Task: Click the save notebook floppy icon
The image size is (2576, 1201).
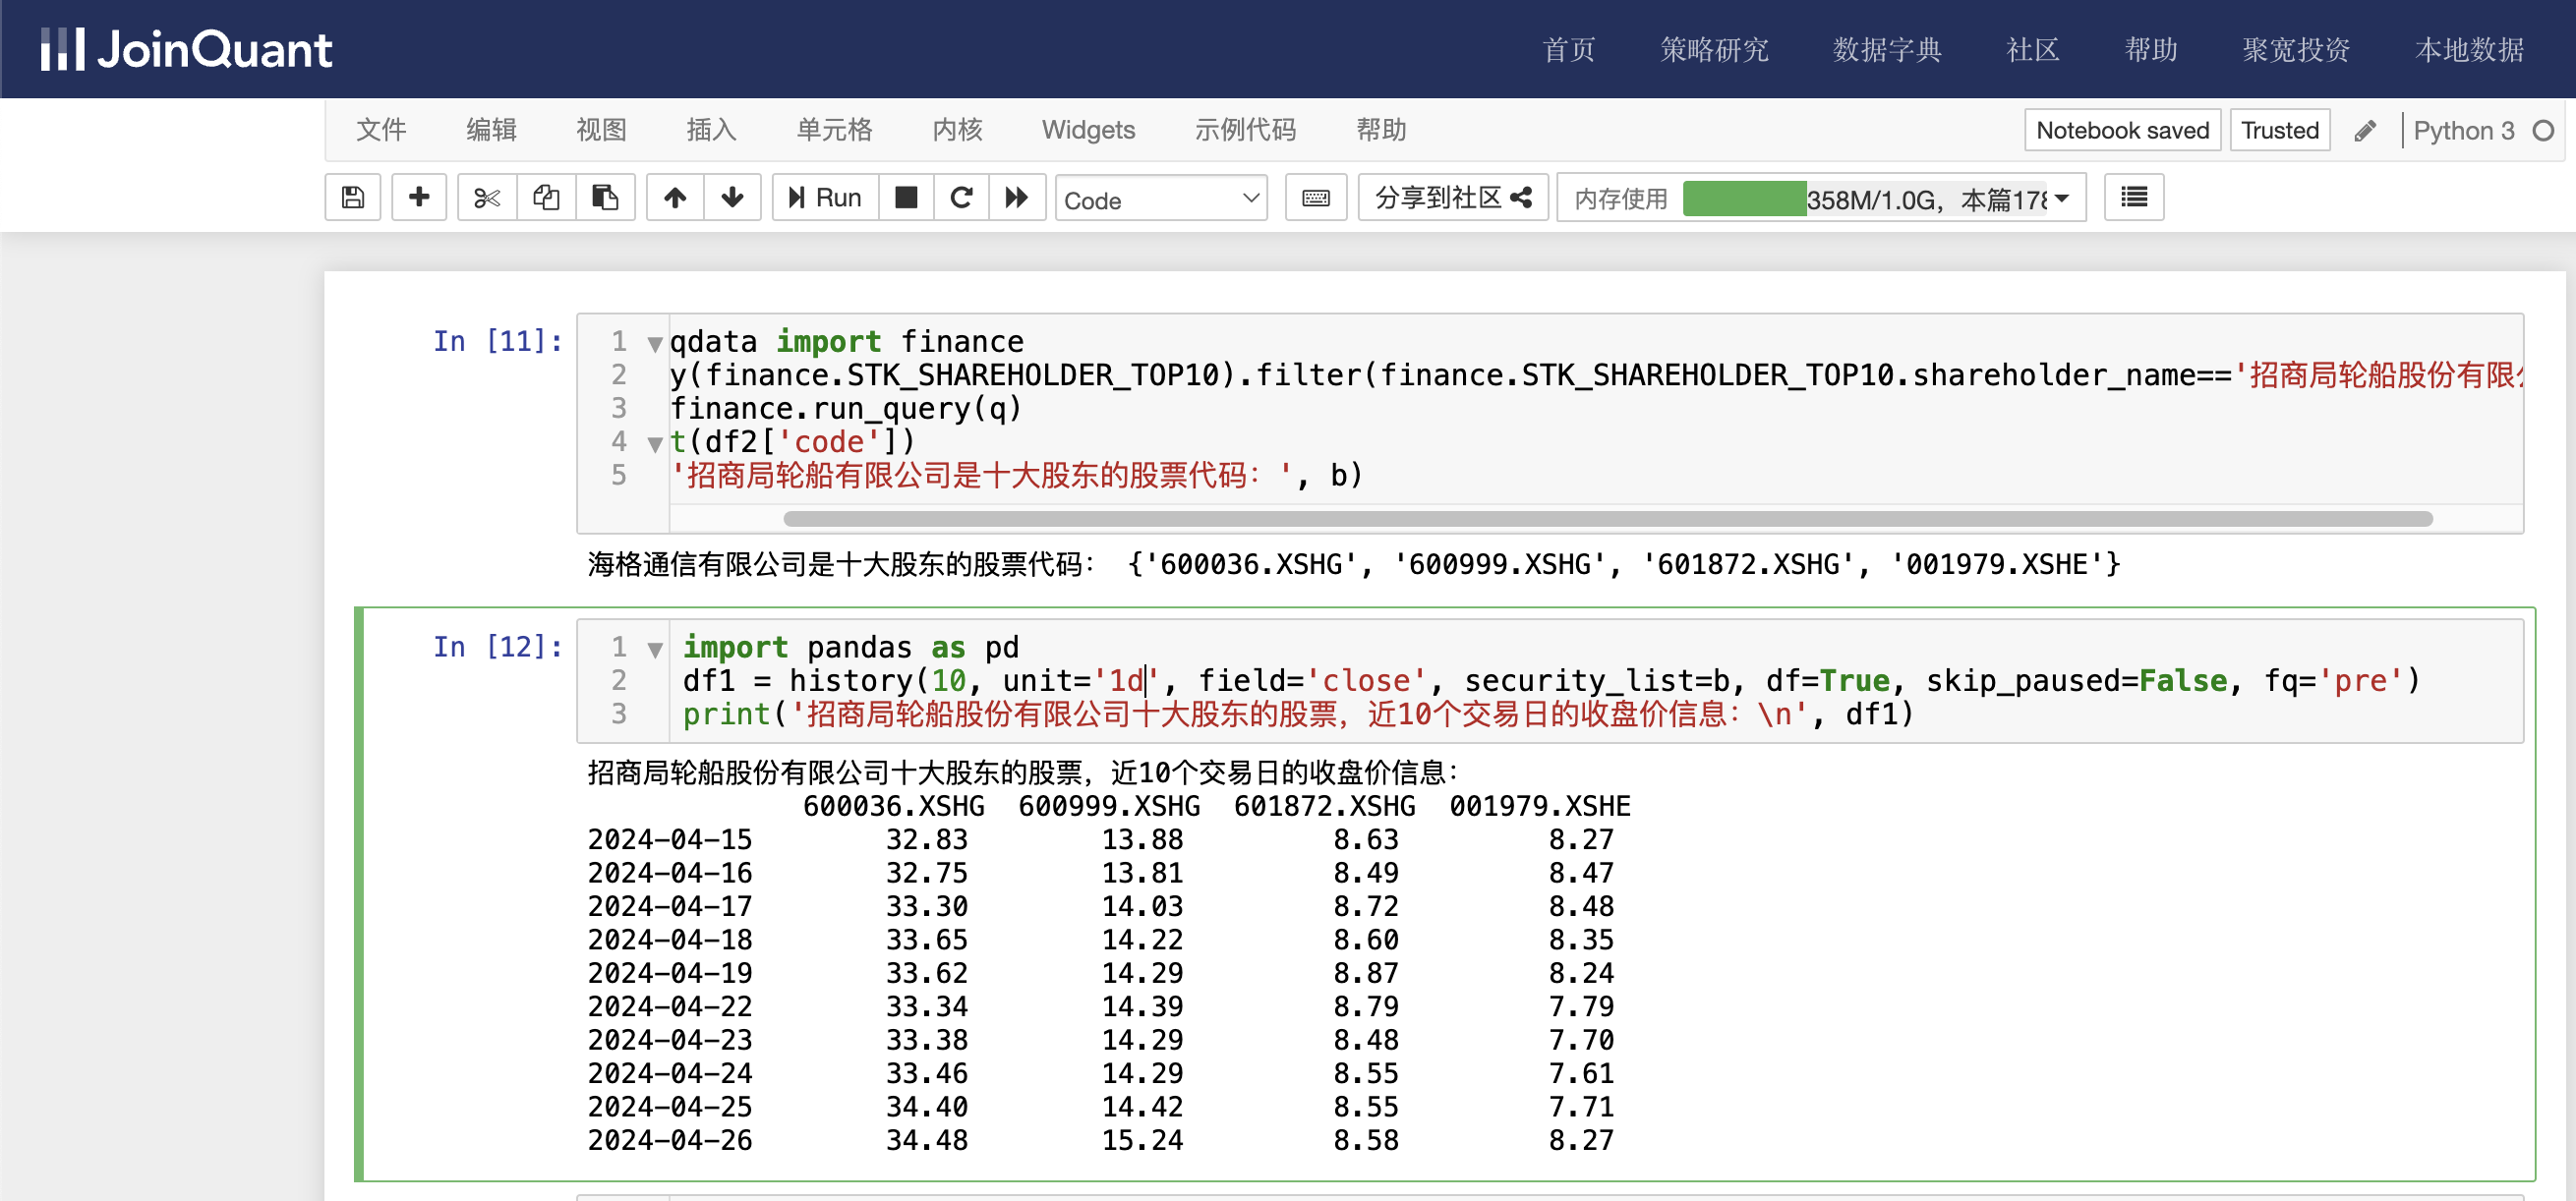Action: (x=352, y=198)
